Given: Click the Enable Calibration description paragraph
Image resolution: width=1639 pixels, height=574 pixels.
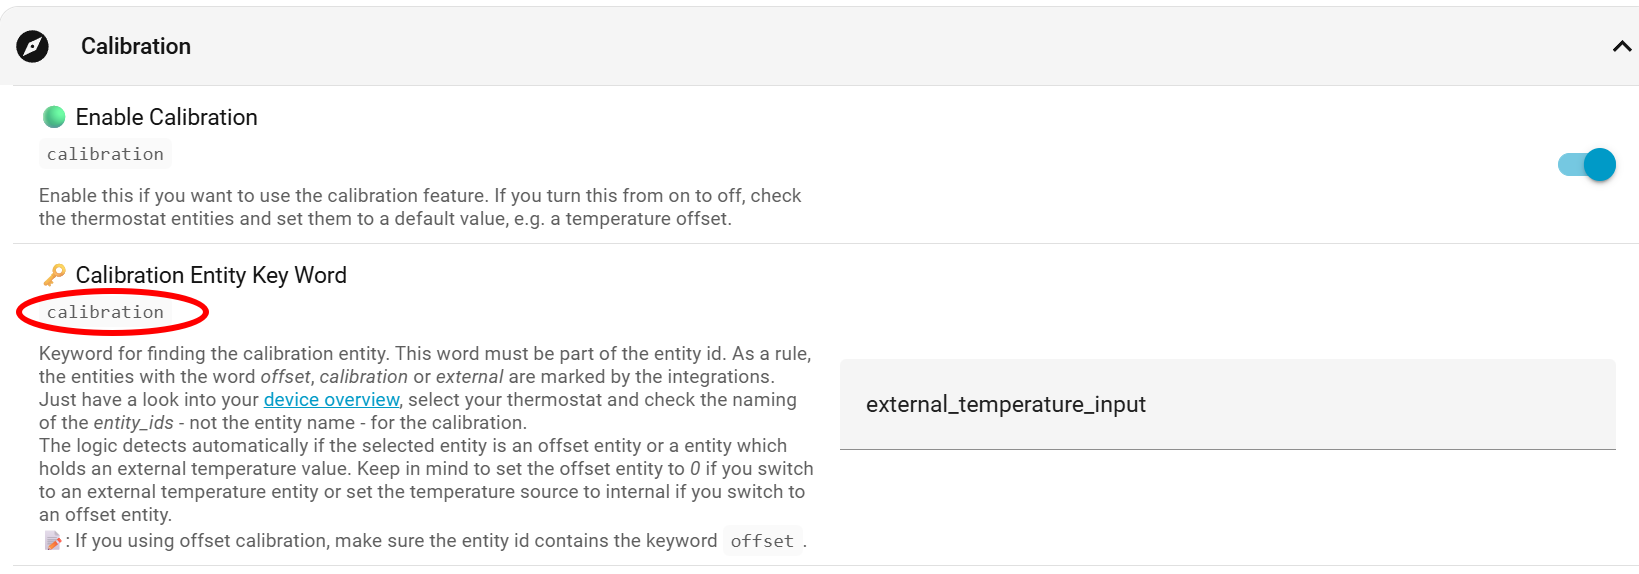Looking at the screenshot, I should 420,207.
